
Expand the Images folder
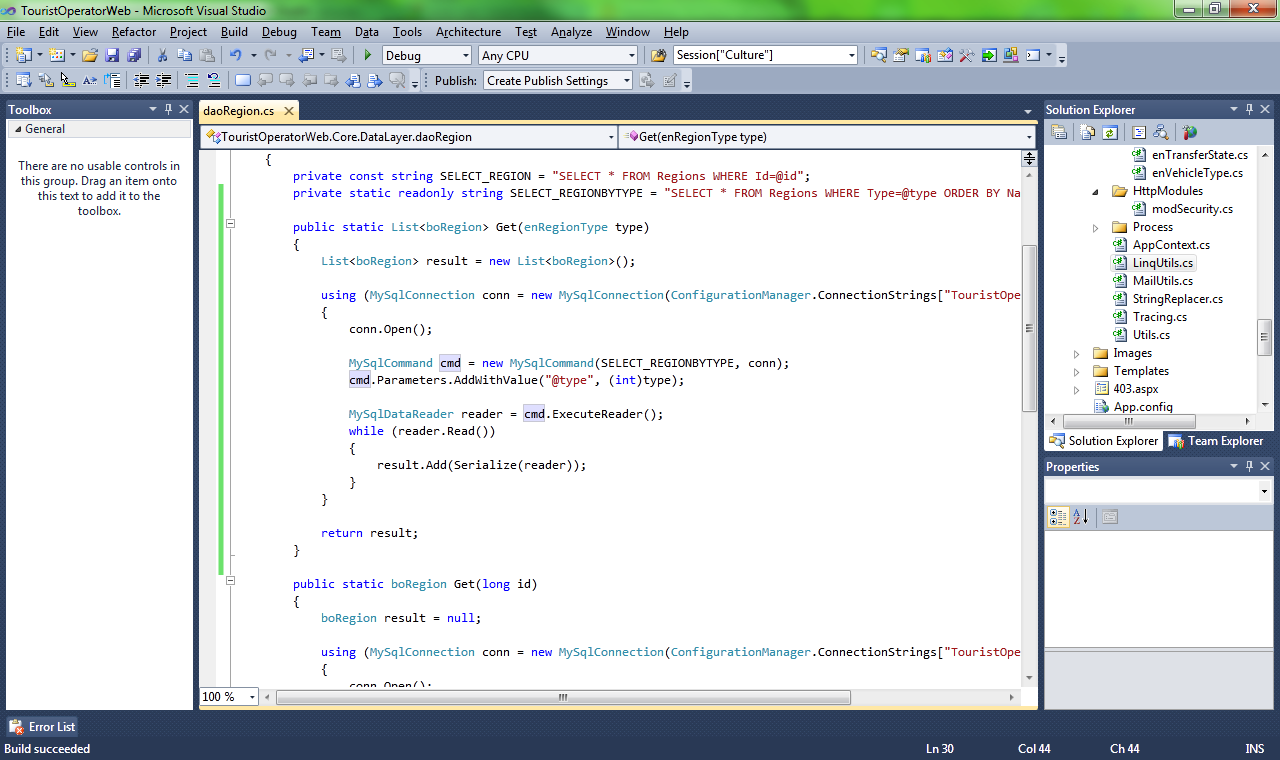coord(1077,353)
